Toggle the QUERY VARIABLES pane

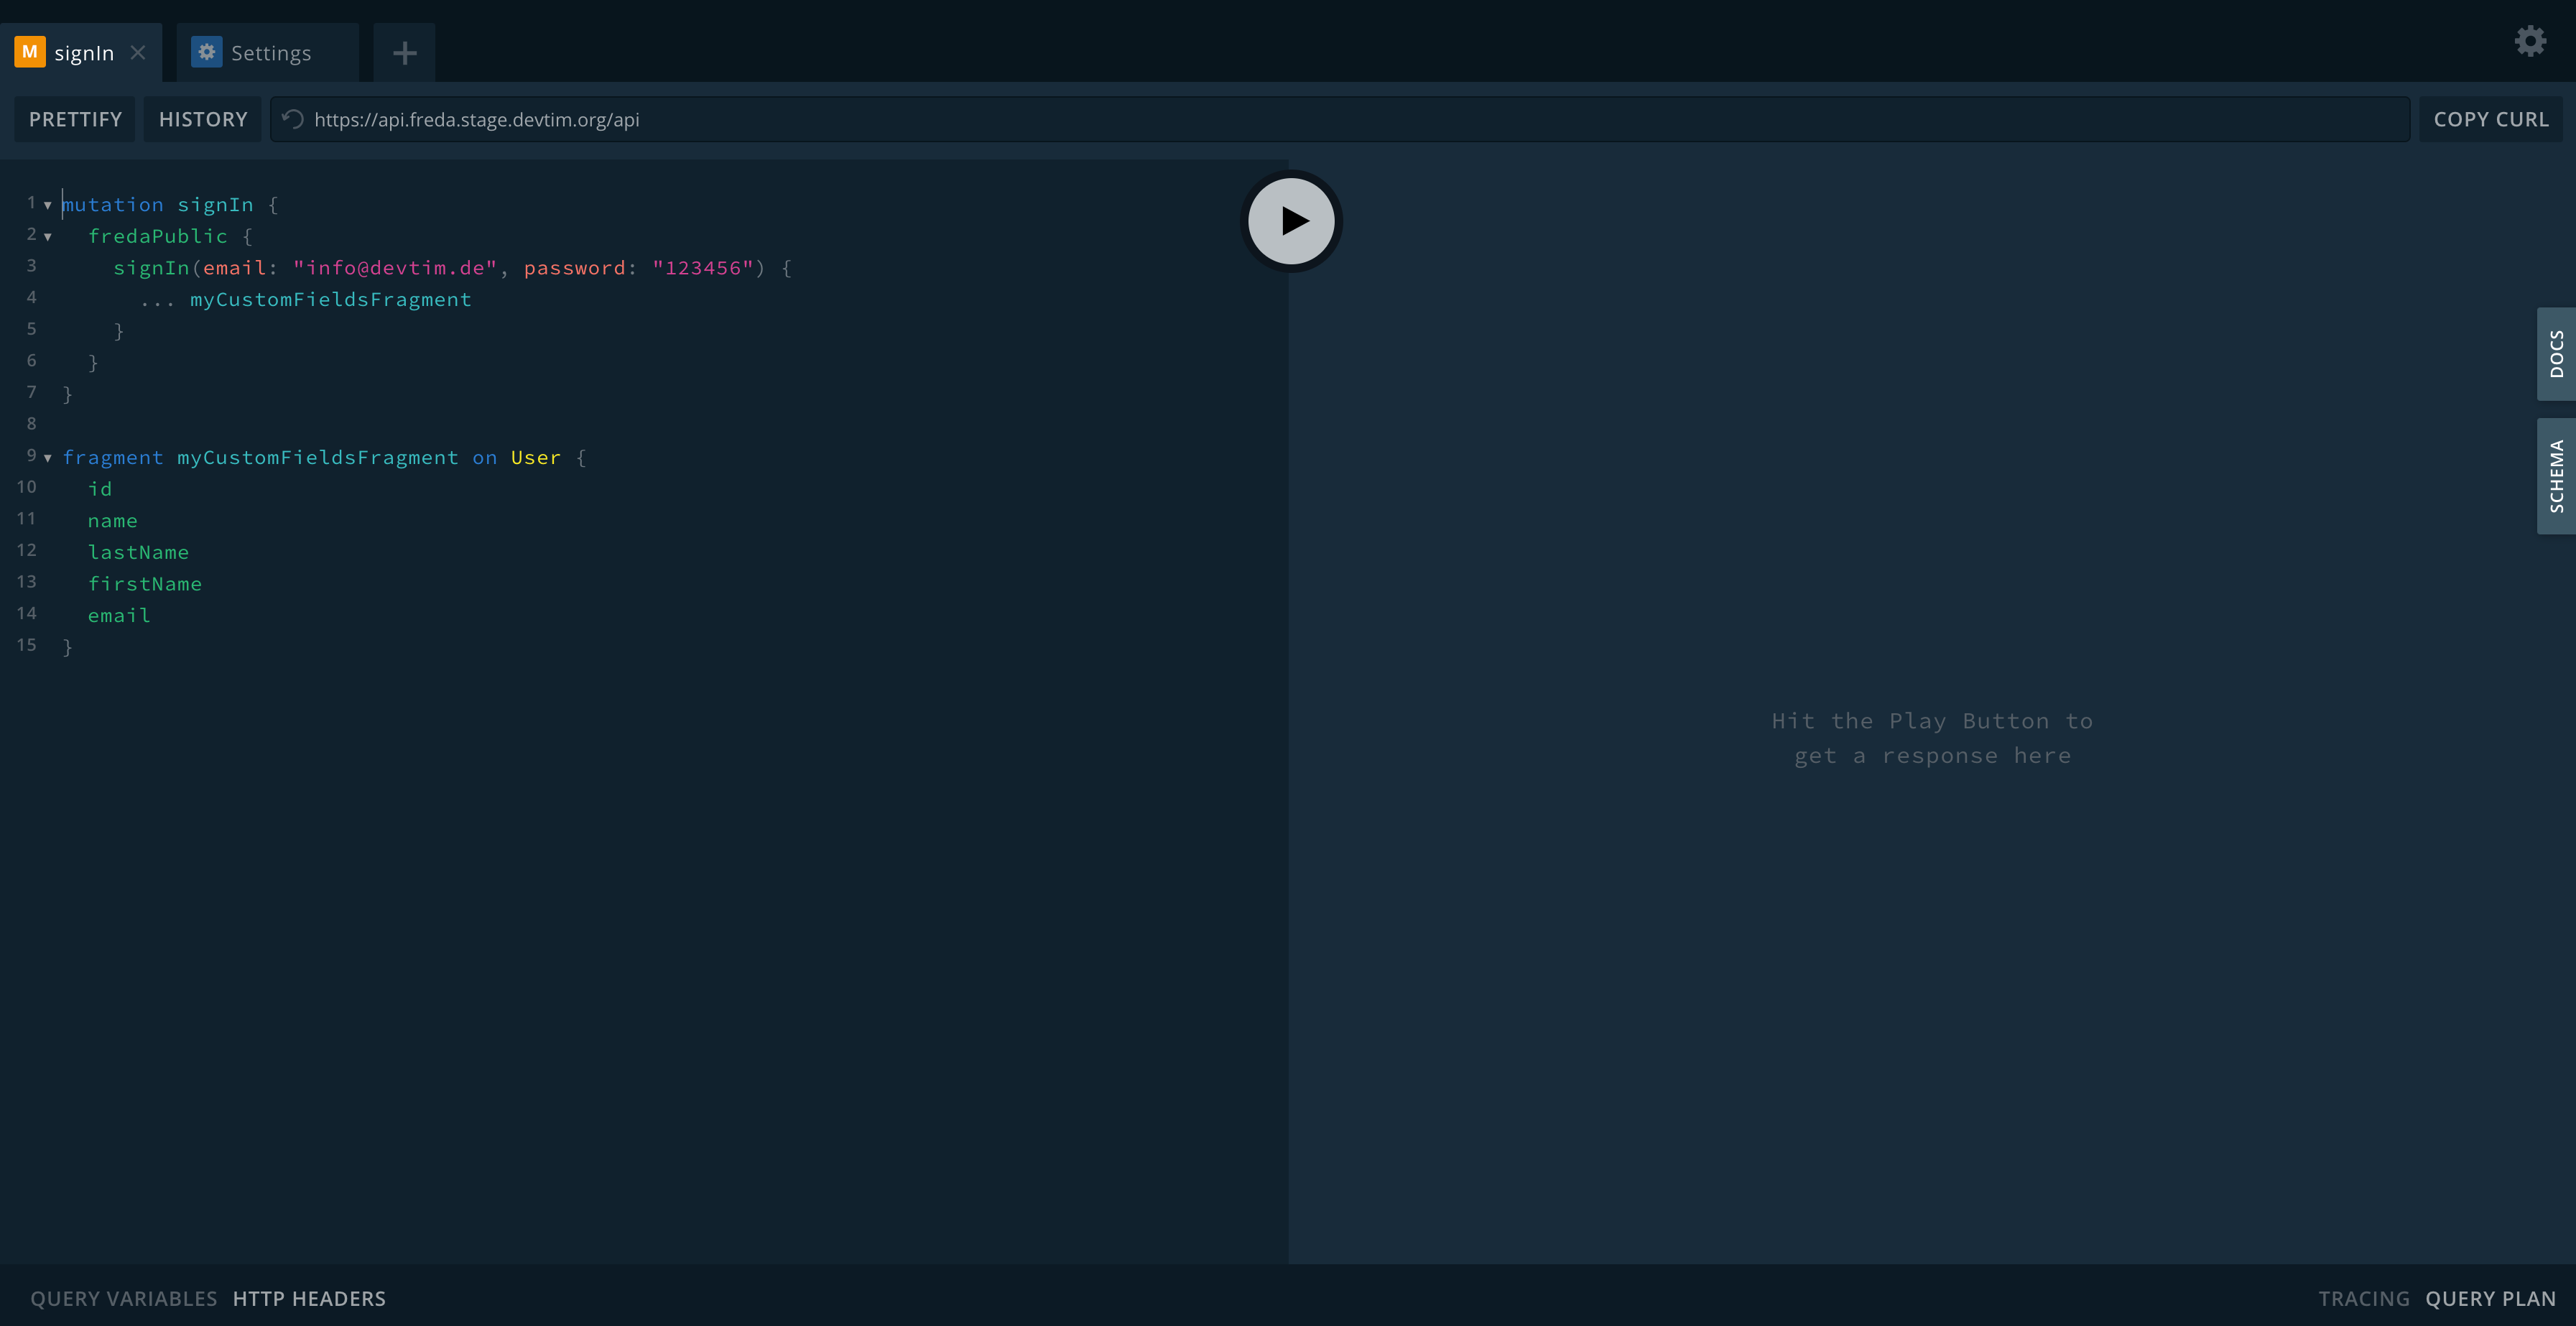tap(123, 1298)
